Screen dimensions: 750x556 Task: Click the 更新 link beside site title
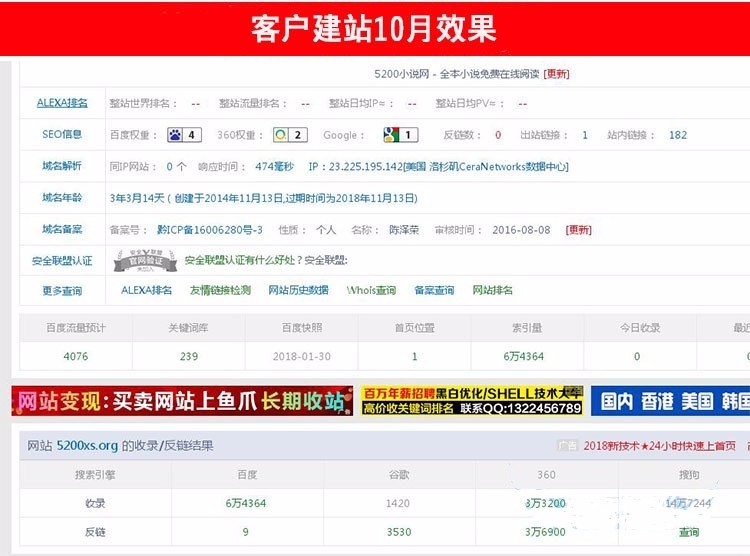click(556, 74)
